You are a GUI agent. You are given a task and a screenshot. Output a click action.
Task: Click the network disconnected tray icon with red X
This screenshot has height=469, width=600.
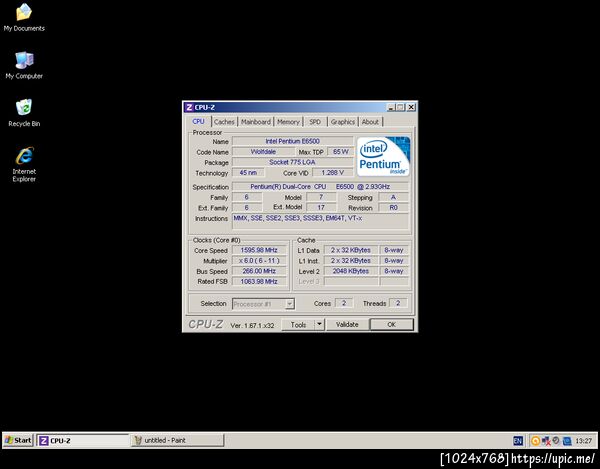click(x=546, y=441)
